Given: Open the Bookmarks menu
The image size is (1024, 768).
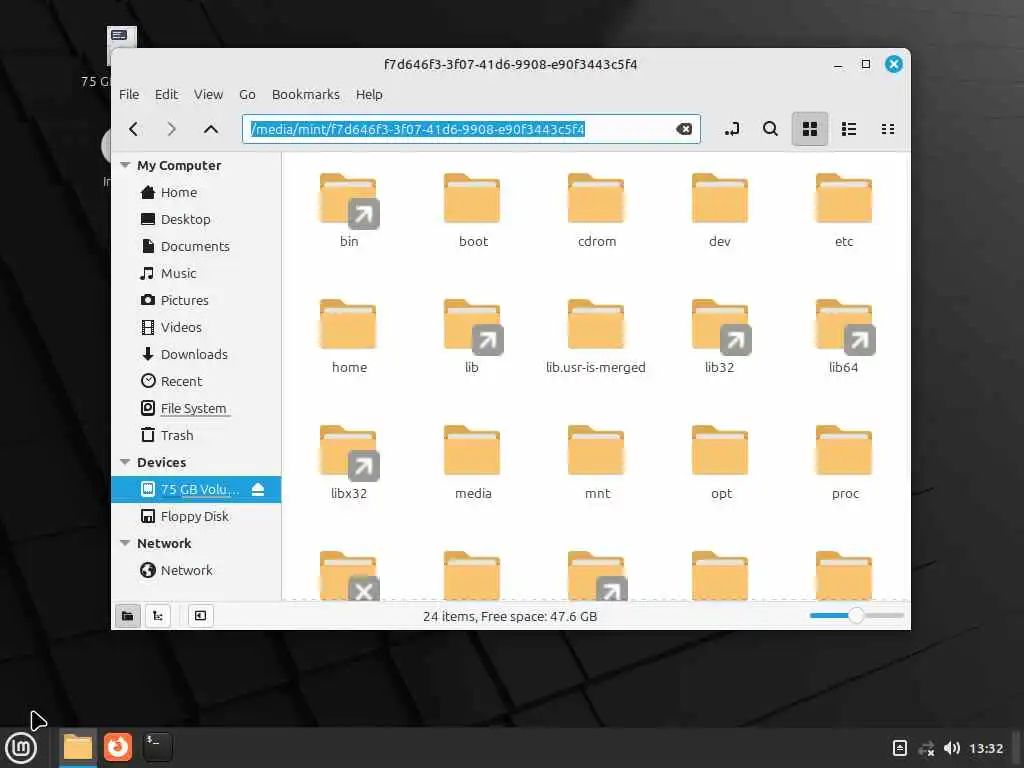Looking at the screenshot, I should coord(306,95).
